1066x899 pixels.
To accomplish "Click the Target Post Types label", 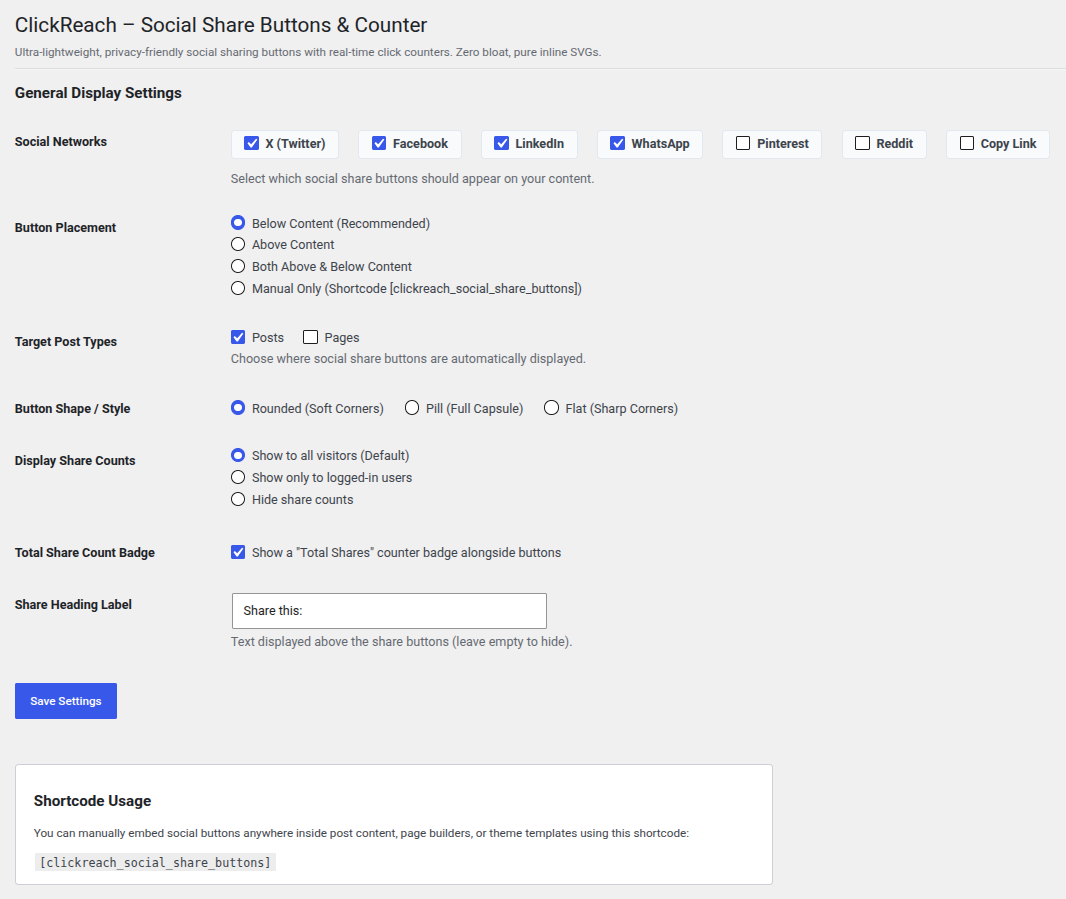I will (x=66, y=341).
